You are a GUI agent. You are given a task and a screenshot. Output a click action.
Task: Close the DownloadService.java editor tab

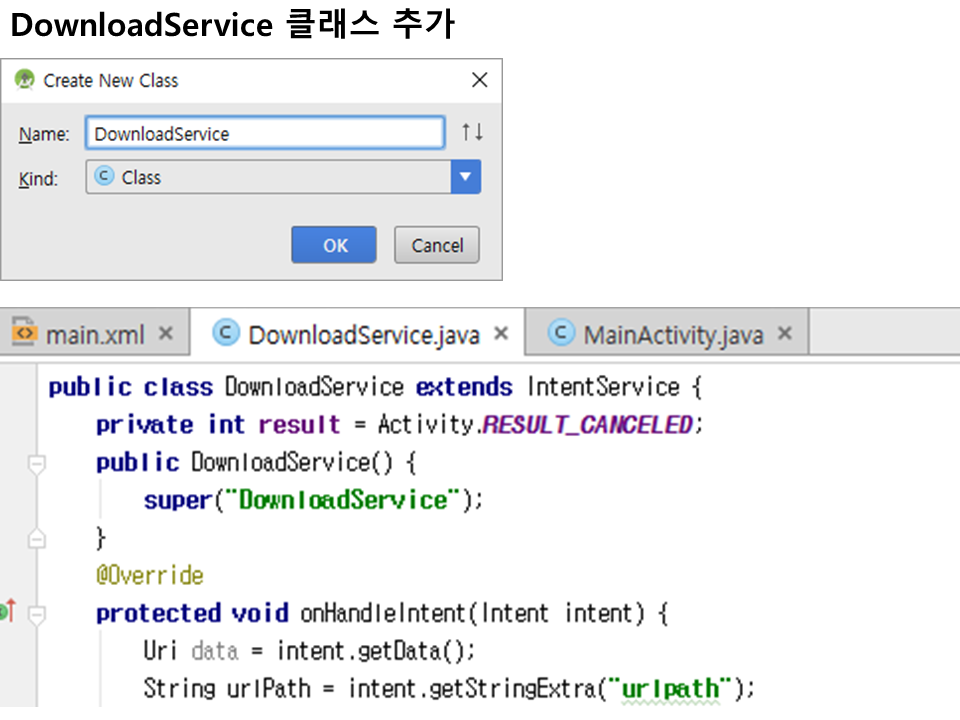pyautogui.click(x=502, y=334)
